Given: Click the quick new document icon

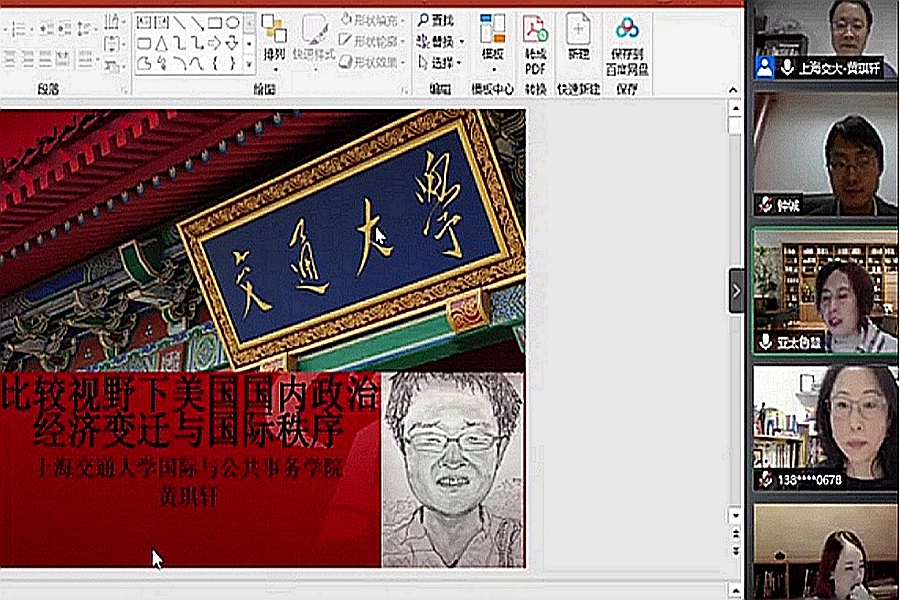Looking at the screenshot, I should click(578, 30).
